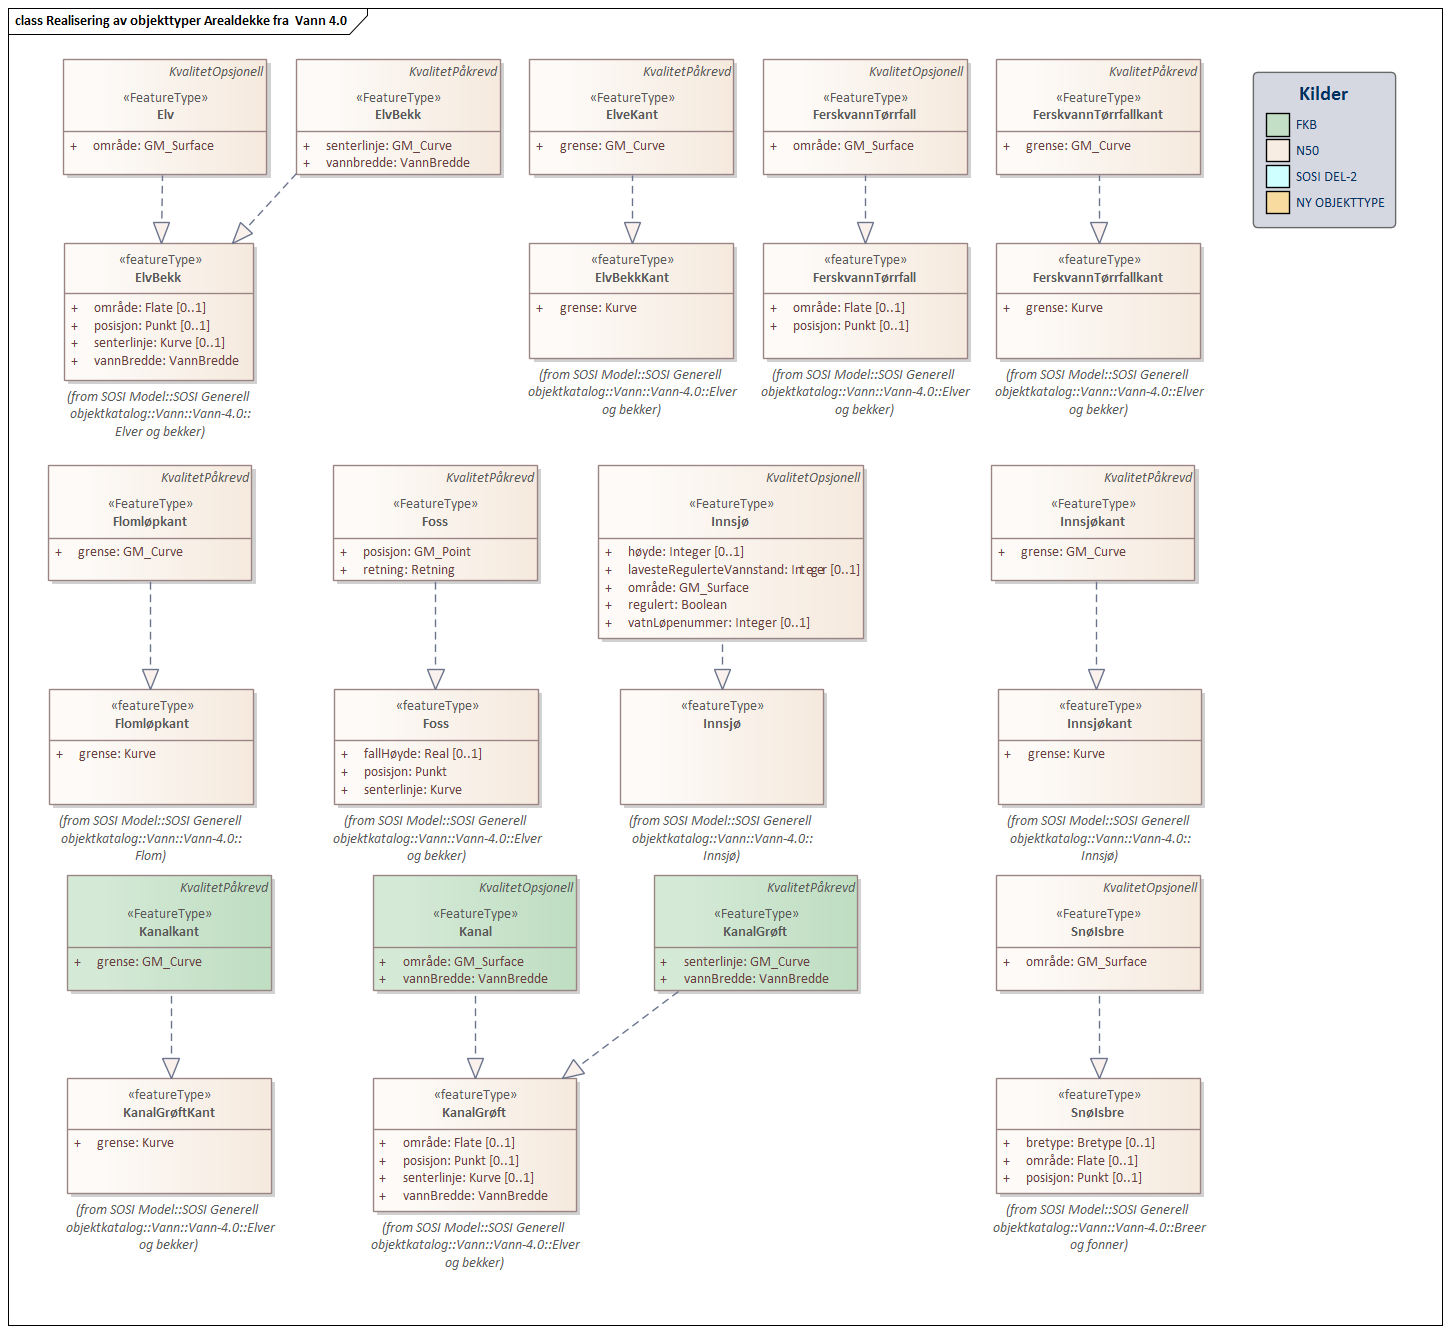Select the ElveKant FeatureType class name
The image size is (1451, 1333).
coord(632,115)
